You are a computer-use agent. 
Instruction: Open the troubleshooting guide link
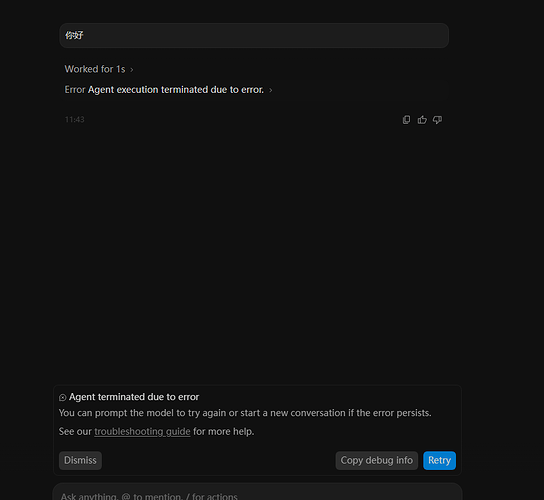(x=142, y=431)
